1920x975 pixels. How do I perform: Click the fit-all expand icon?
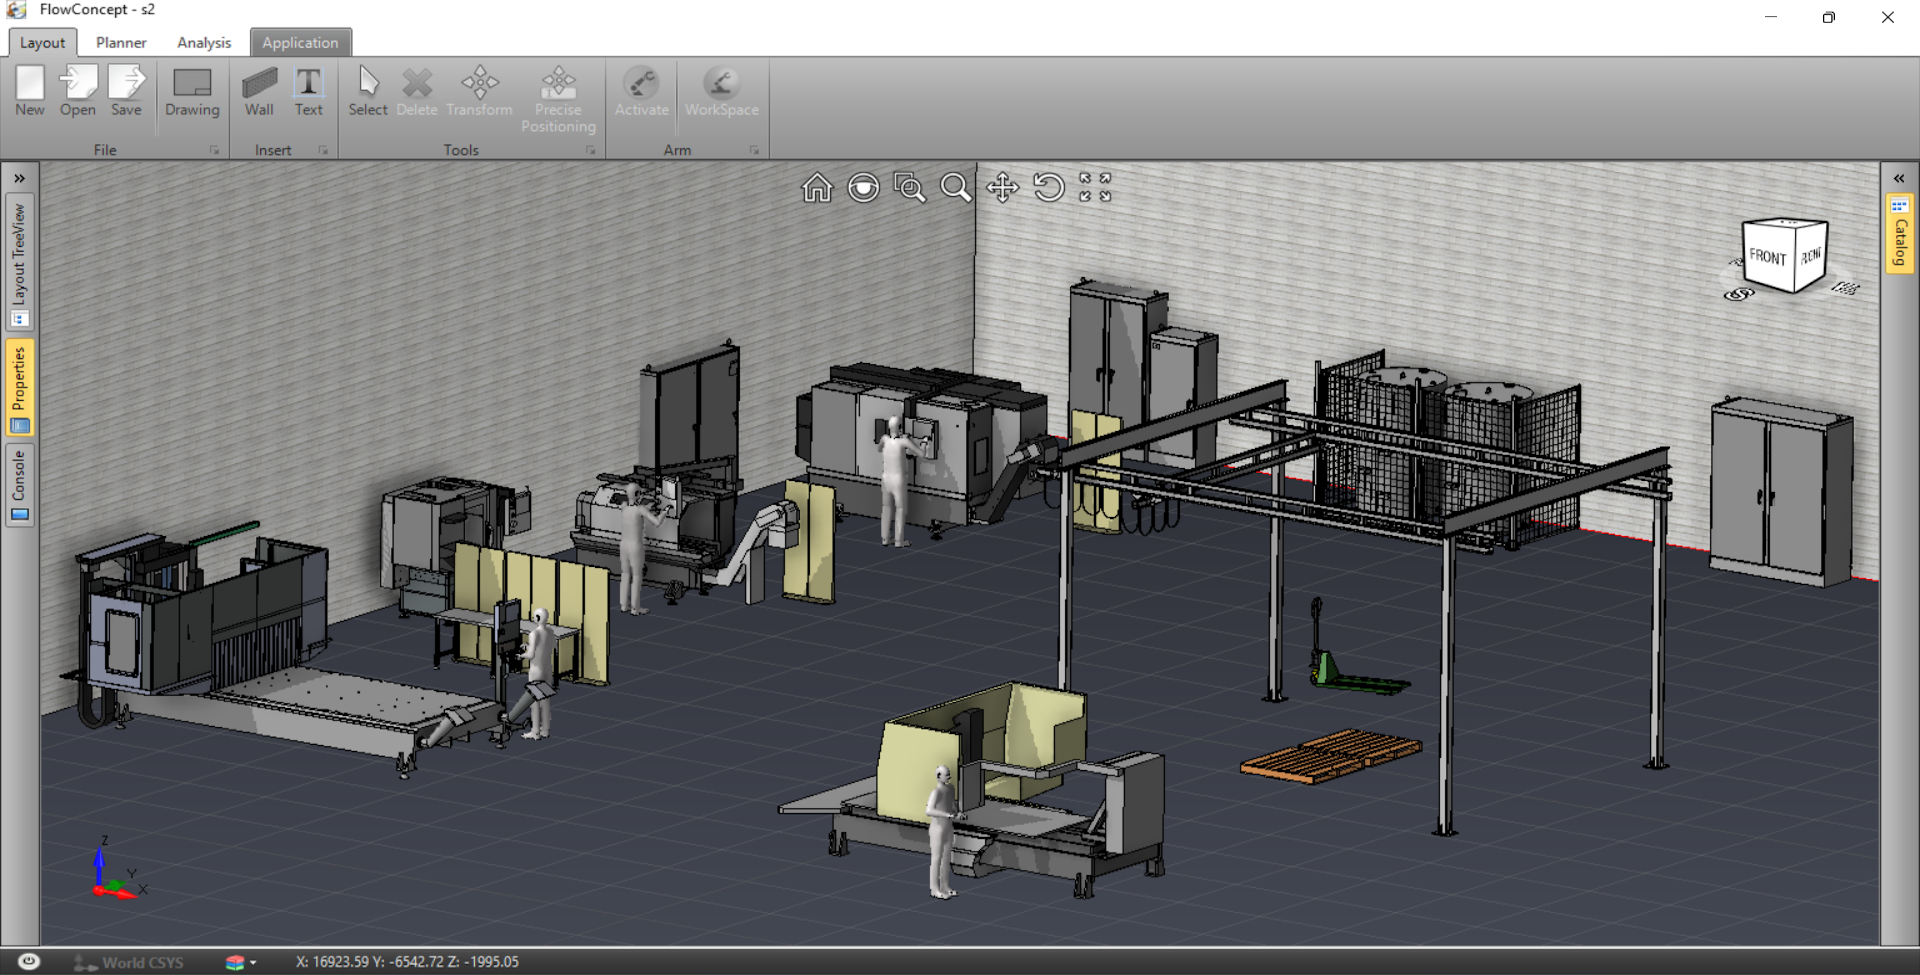point(1095,188)
